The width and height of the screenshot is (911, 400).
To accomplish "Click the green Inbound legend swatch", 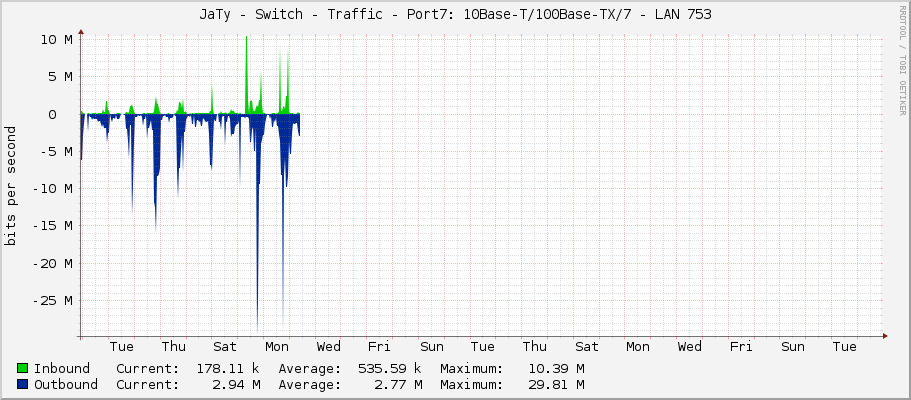I will (x=23, y=369).
